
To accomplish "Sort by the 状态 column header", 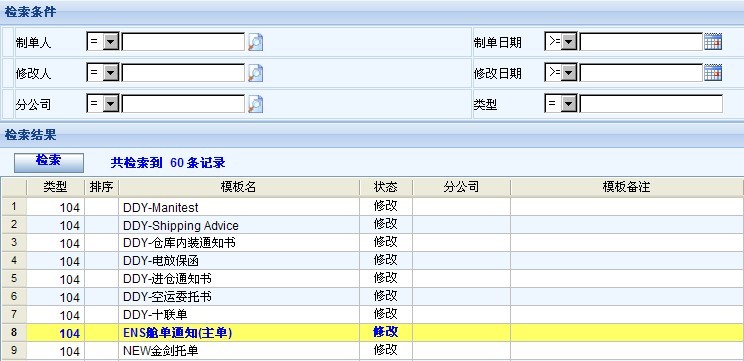I will (386, 187).
